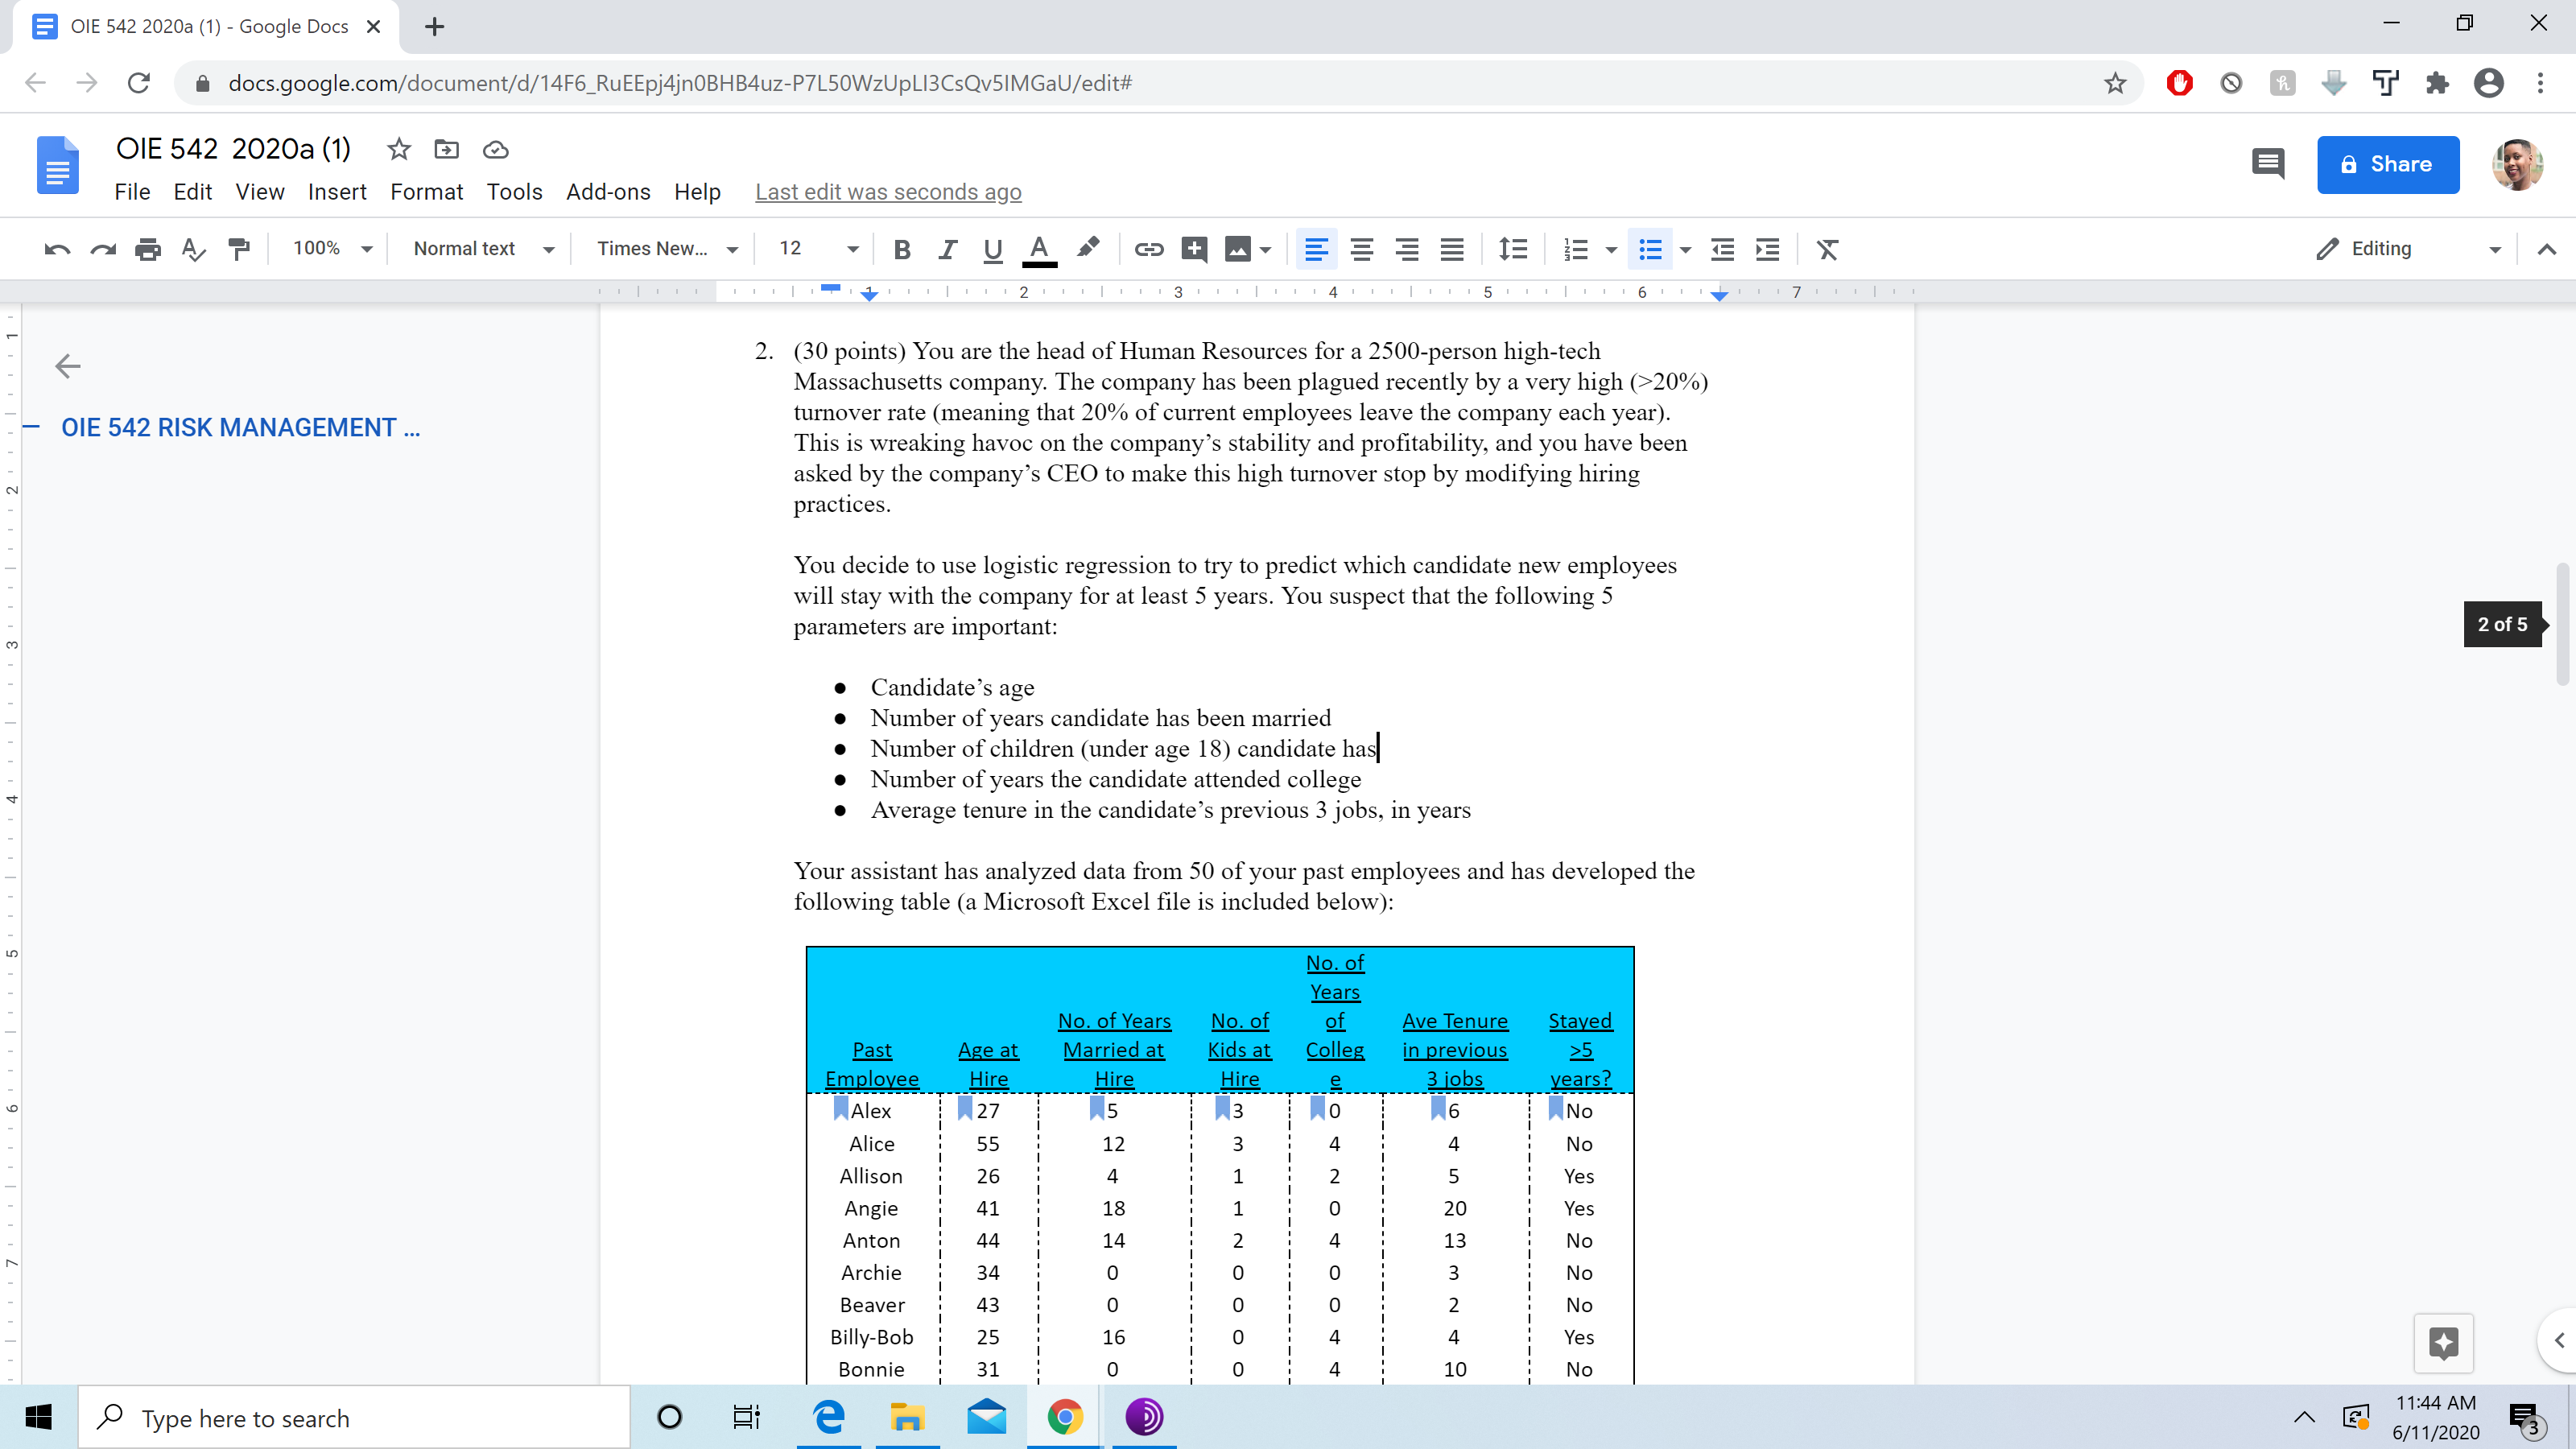Viewport: 2576px width, 1449px height.
Task: Open the Add-ons menu
Action: tap(608, 192)
